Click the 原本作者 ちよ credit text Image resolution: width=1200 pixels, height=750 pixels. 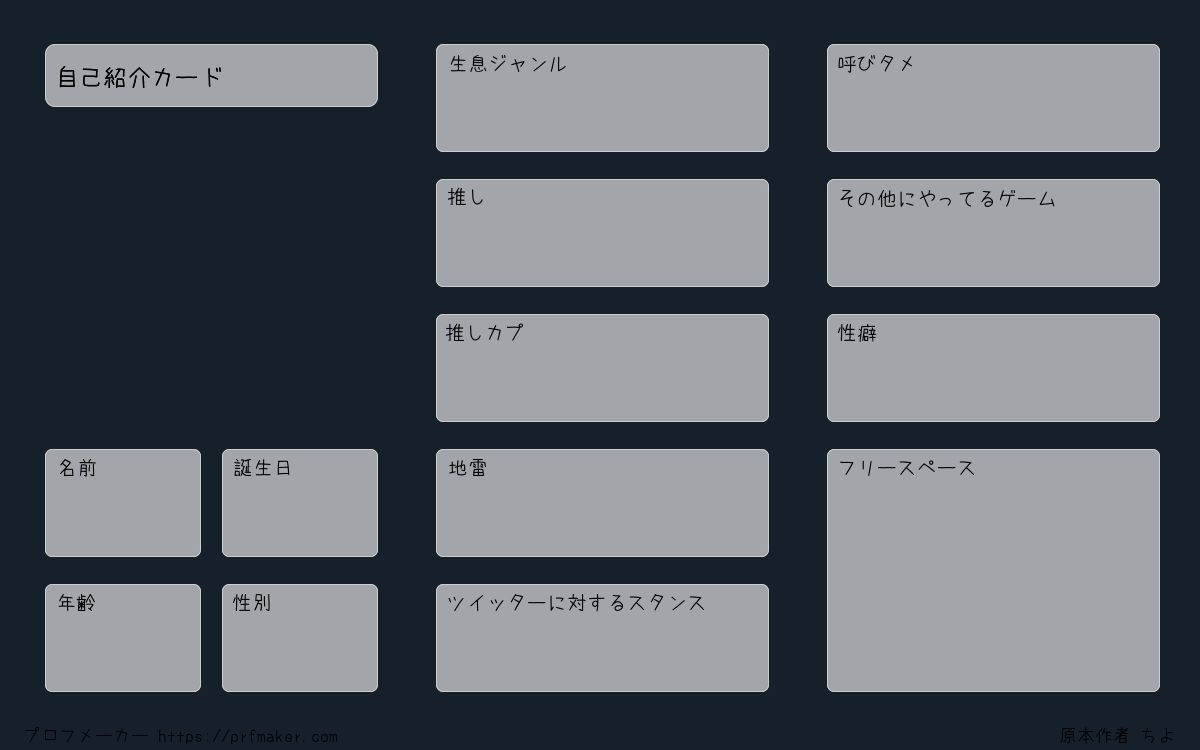coord(1117,736)
